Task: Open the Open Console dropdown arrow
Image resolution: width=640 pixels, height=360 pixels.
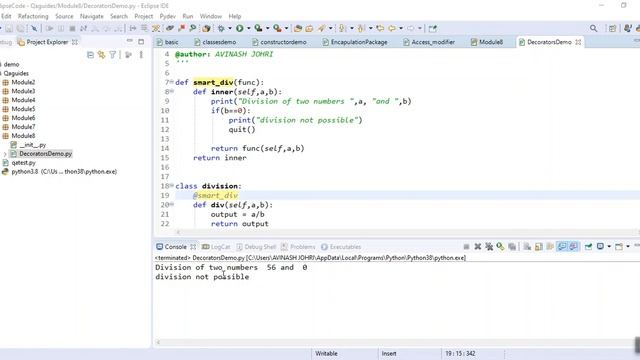Action: pos(628,247)
